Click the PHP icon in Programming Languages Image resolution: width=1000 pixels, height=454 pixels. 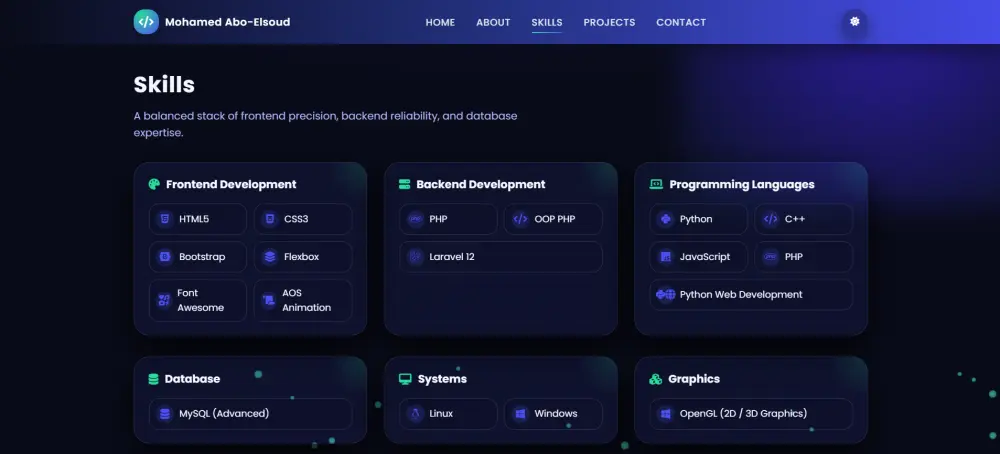coord(770,257)
